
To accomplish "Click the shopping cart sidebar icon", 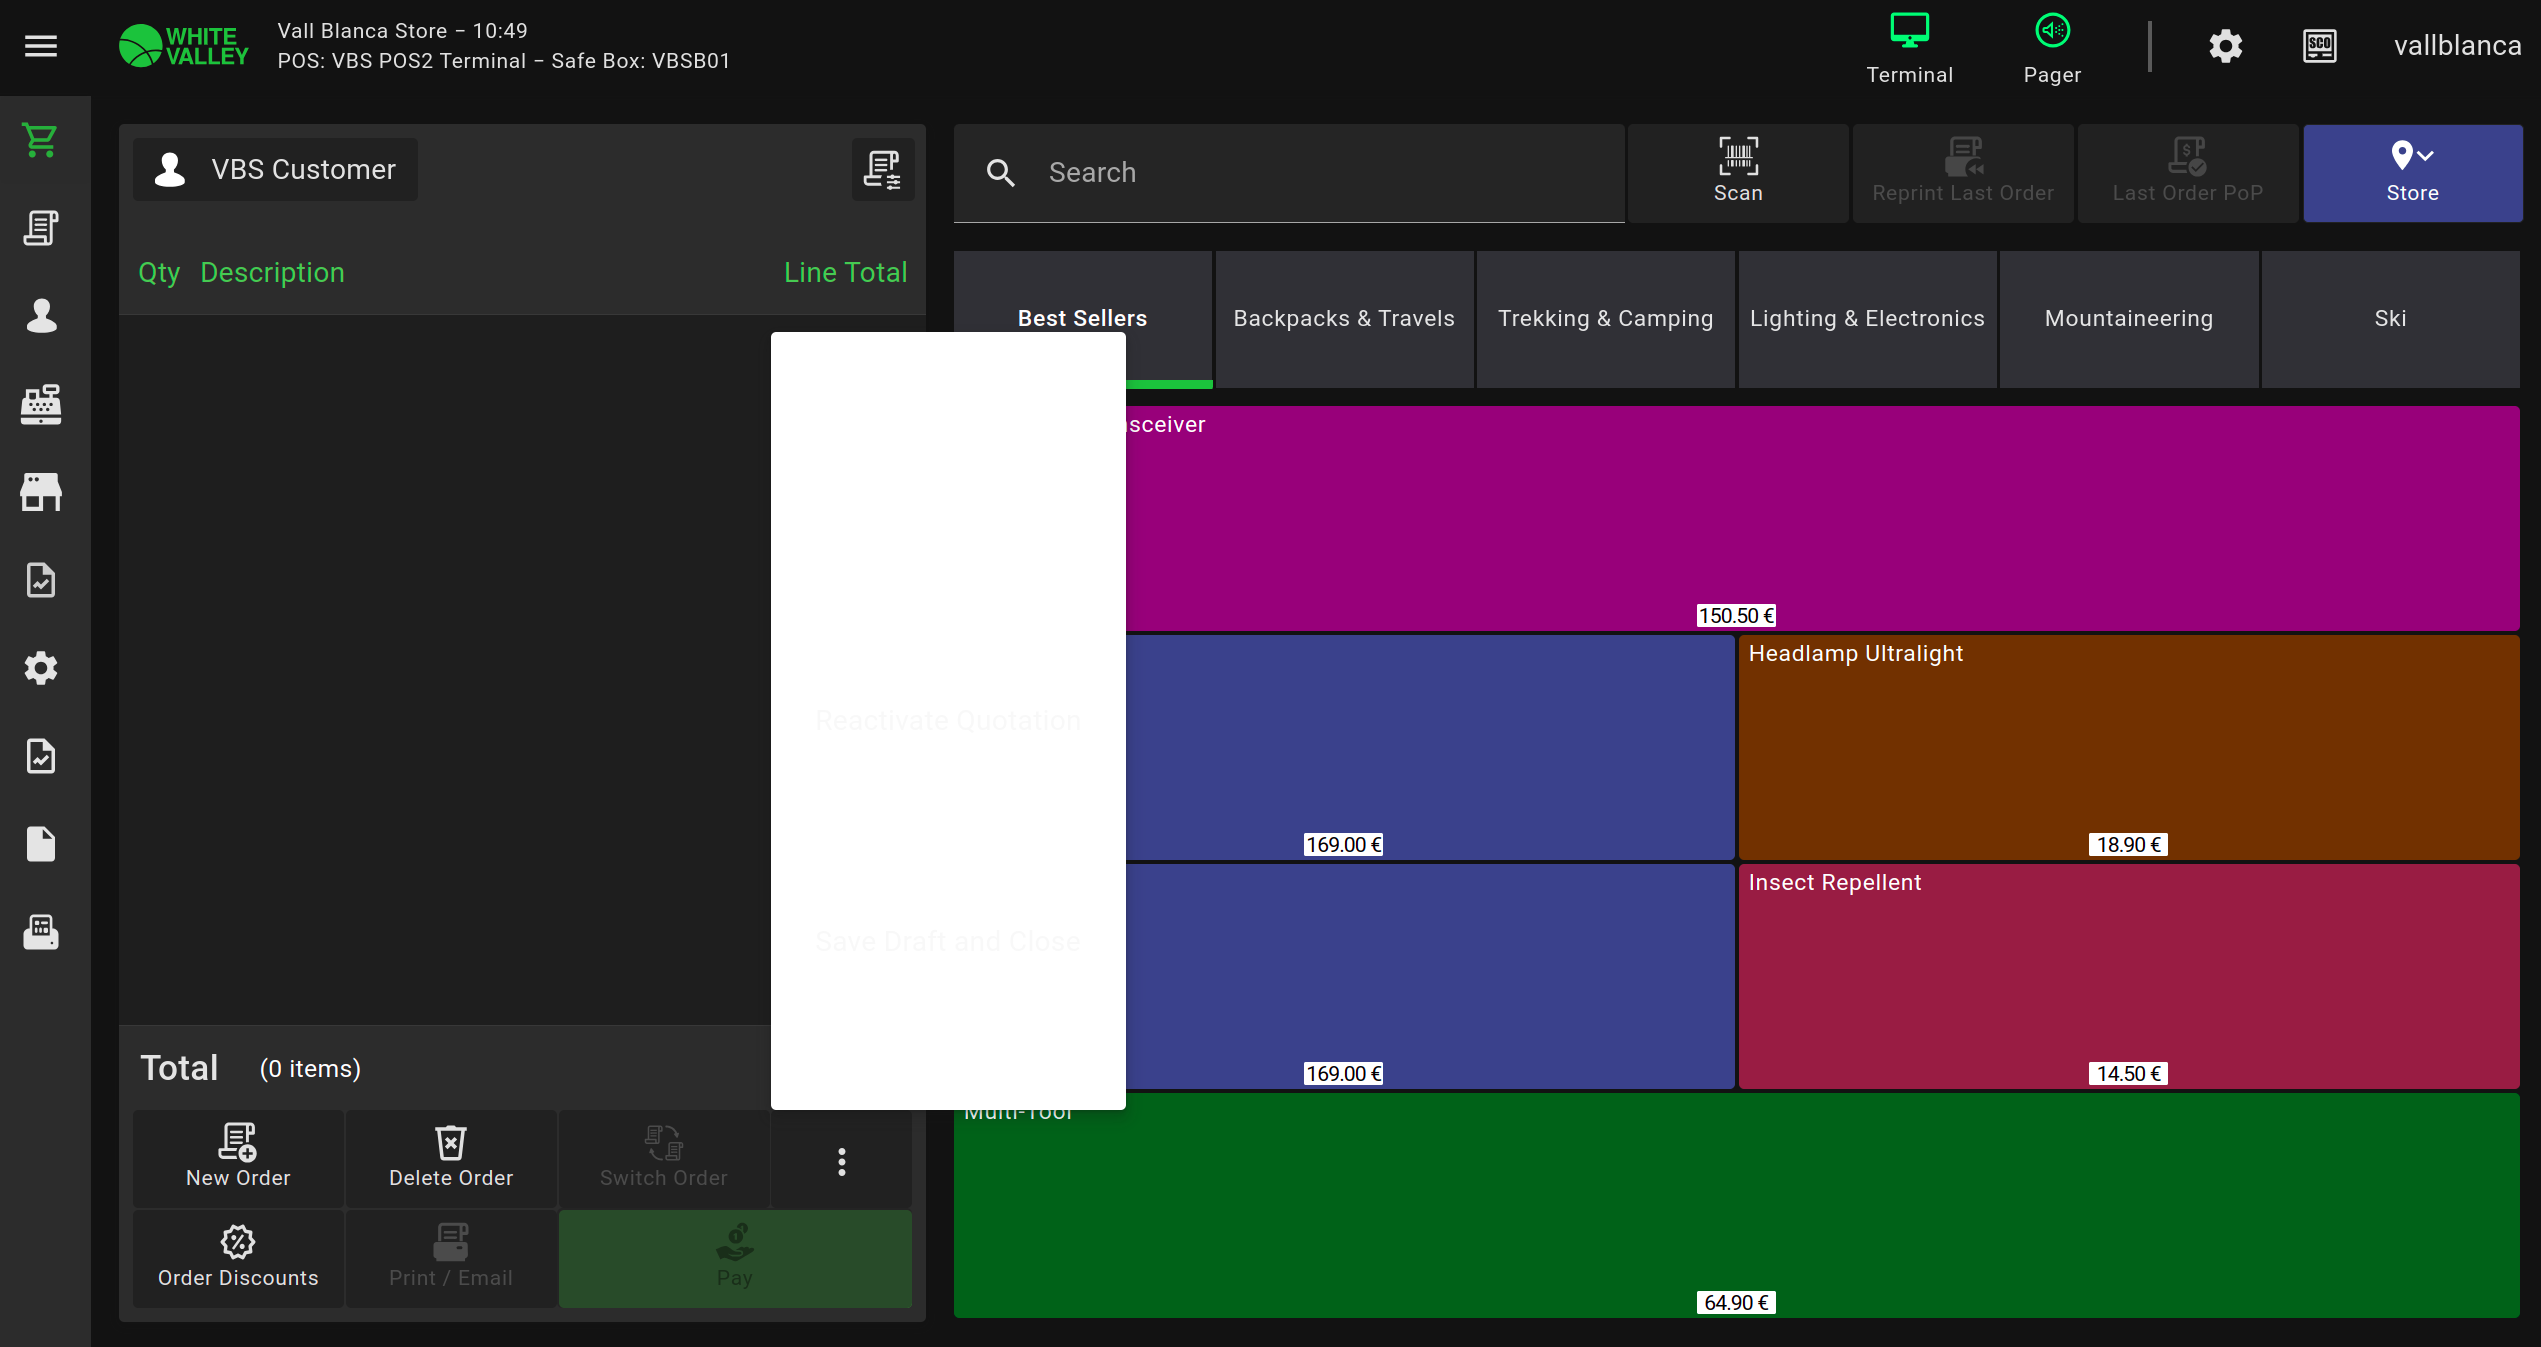I will 41,141.
